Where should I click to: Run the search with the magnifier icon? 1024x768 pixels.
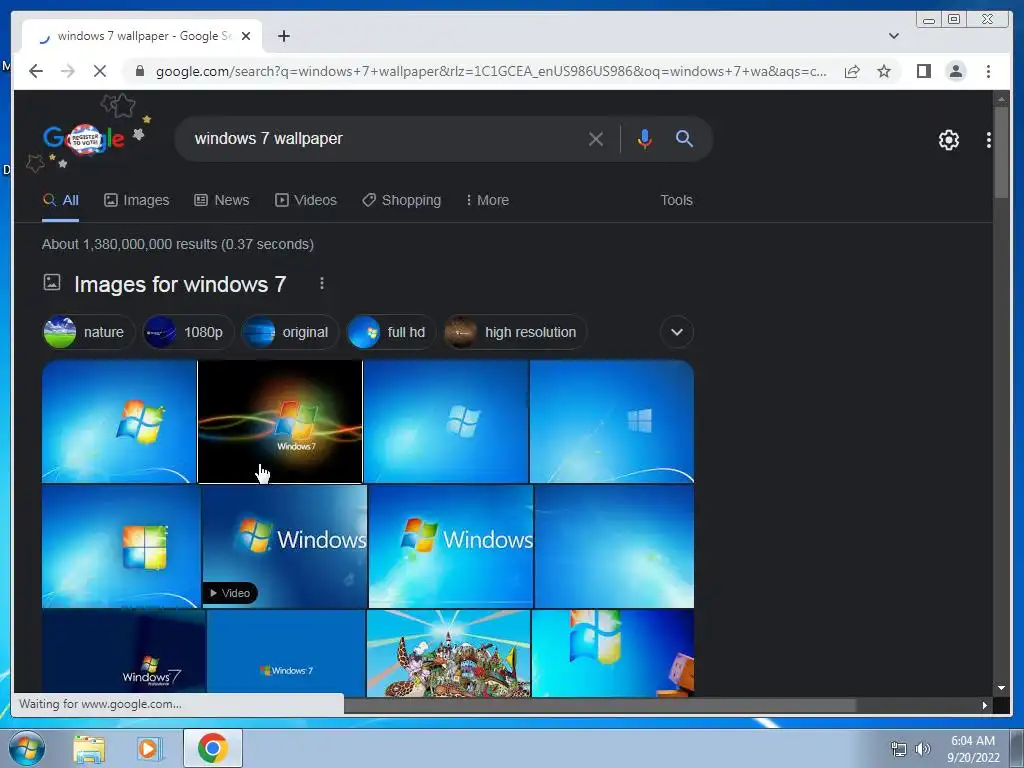click(684, 138)
